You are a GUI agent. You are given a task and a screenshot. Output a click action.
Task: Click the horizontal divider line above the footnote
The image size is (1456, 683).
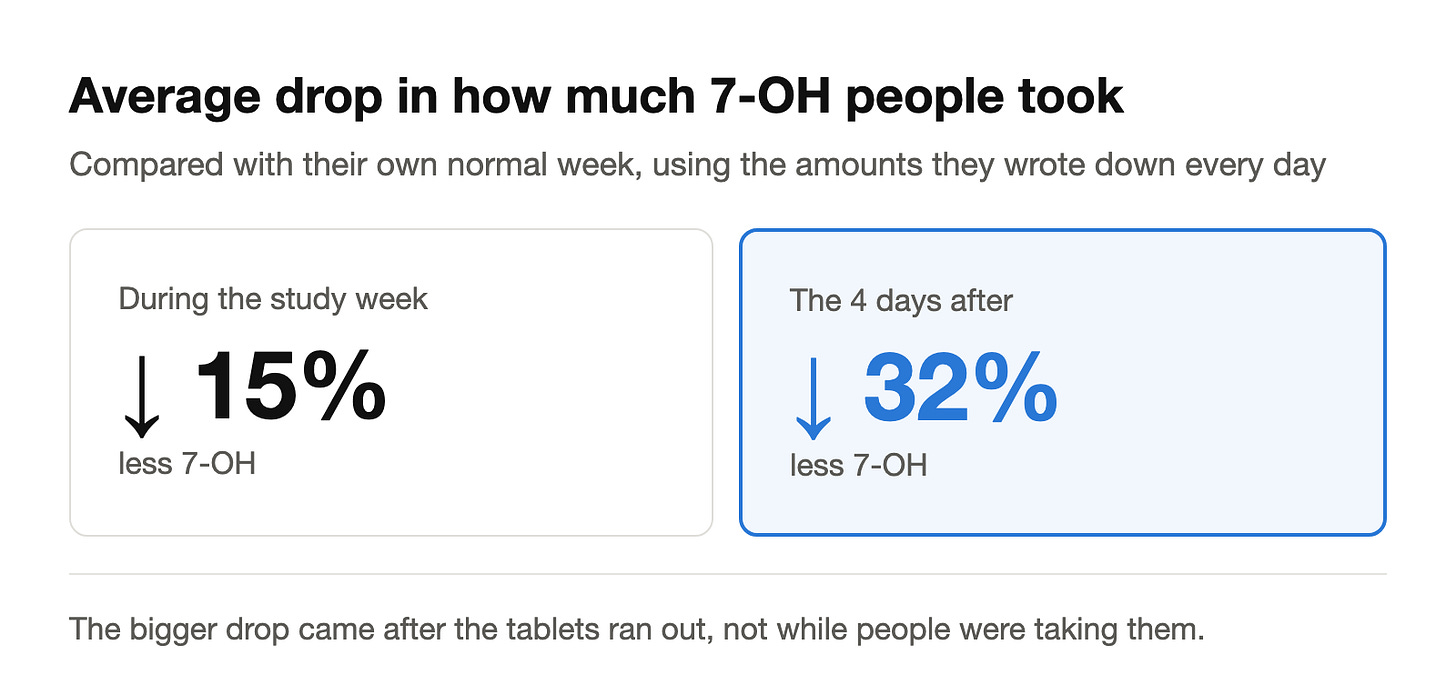[x=728, y=574]
